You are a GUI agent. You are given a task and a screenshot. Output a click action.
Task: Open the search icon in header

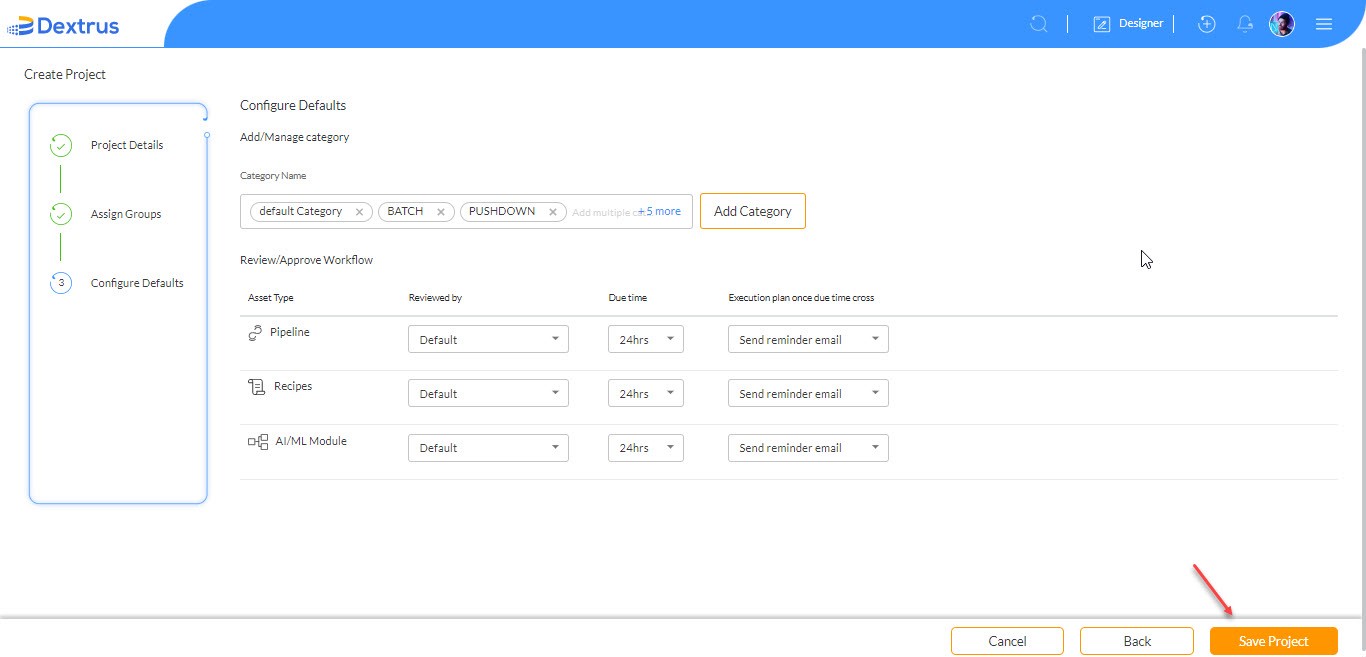(x=1039, y=24)
